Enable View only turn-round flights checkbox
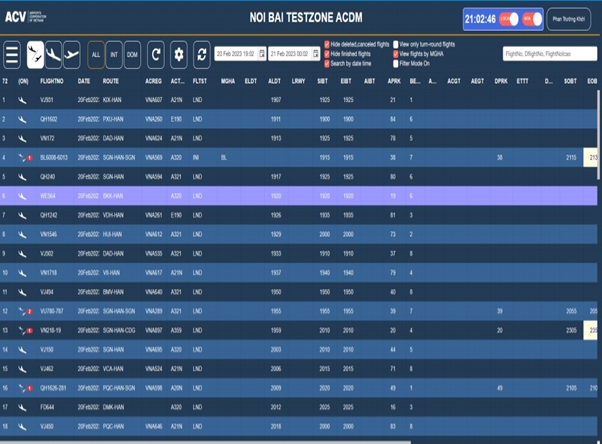 (x=396, y=45)
